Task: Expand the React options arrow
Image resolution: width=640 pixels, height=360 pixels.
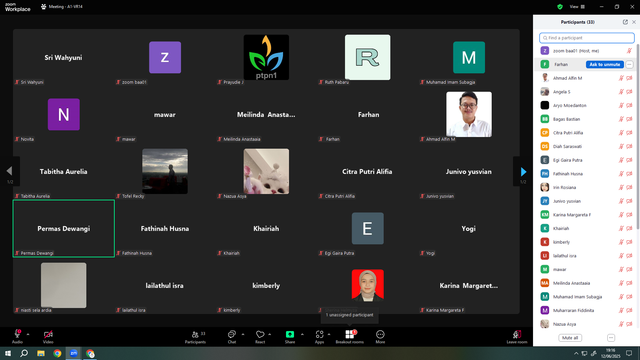Action: [x=269, y=334]
